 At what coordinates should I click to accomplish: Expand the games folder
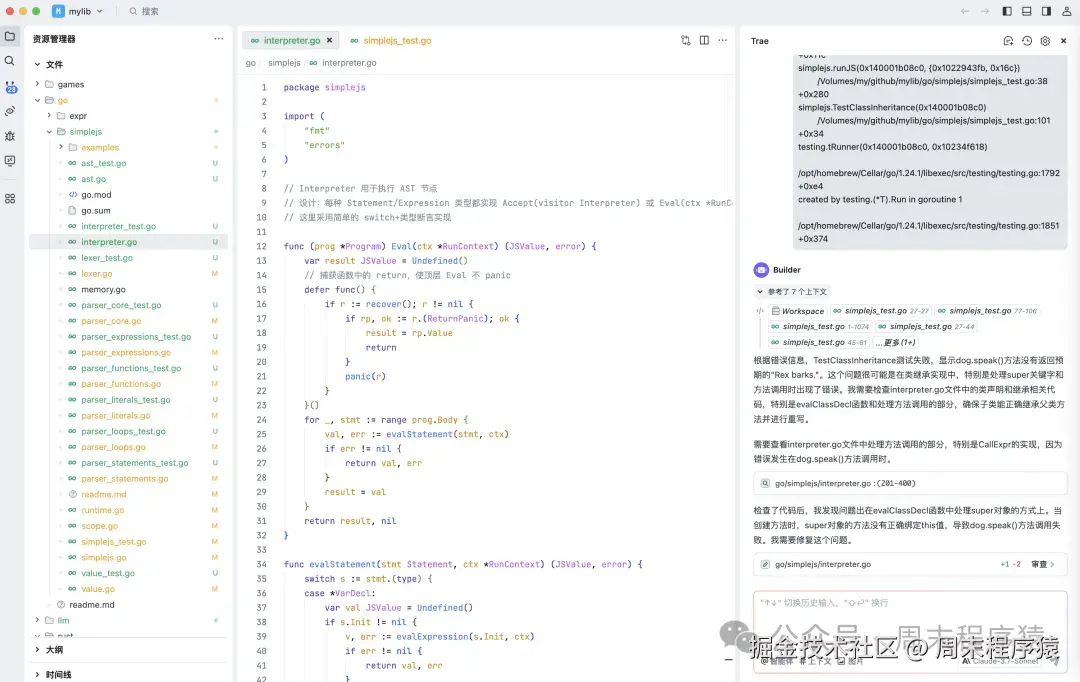[x=37, y=84]
